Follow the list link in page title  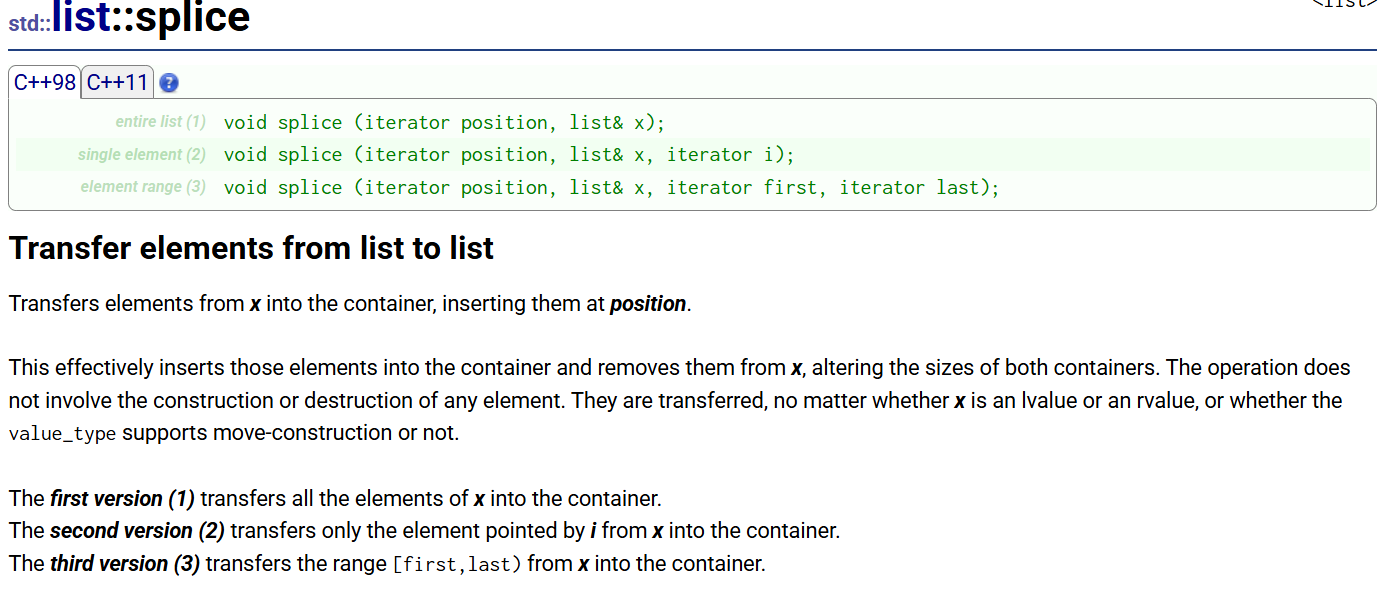(81, 16)
